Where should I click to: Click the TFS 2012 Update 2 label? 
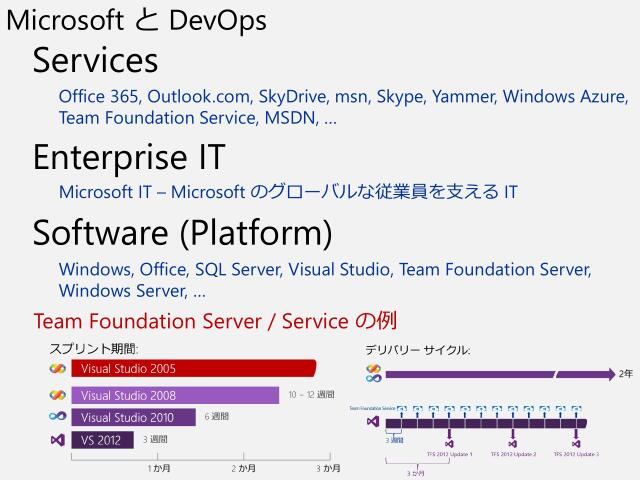513,454
